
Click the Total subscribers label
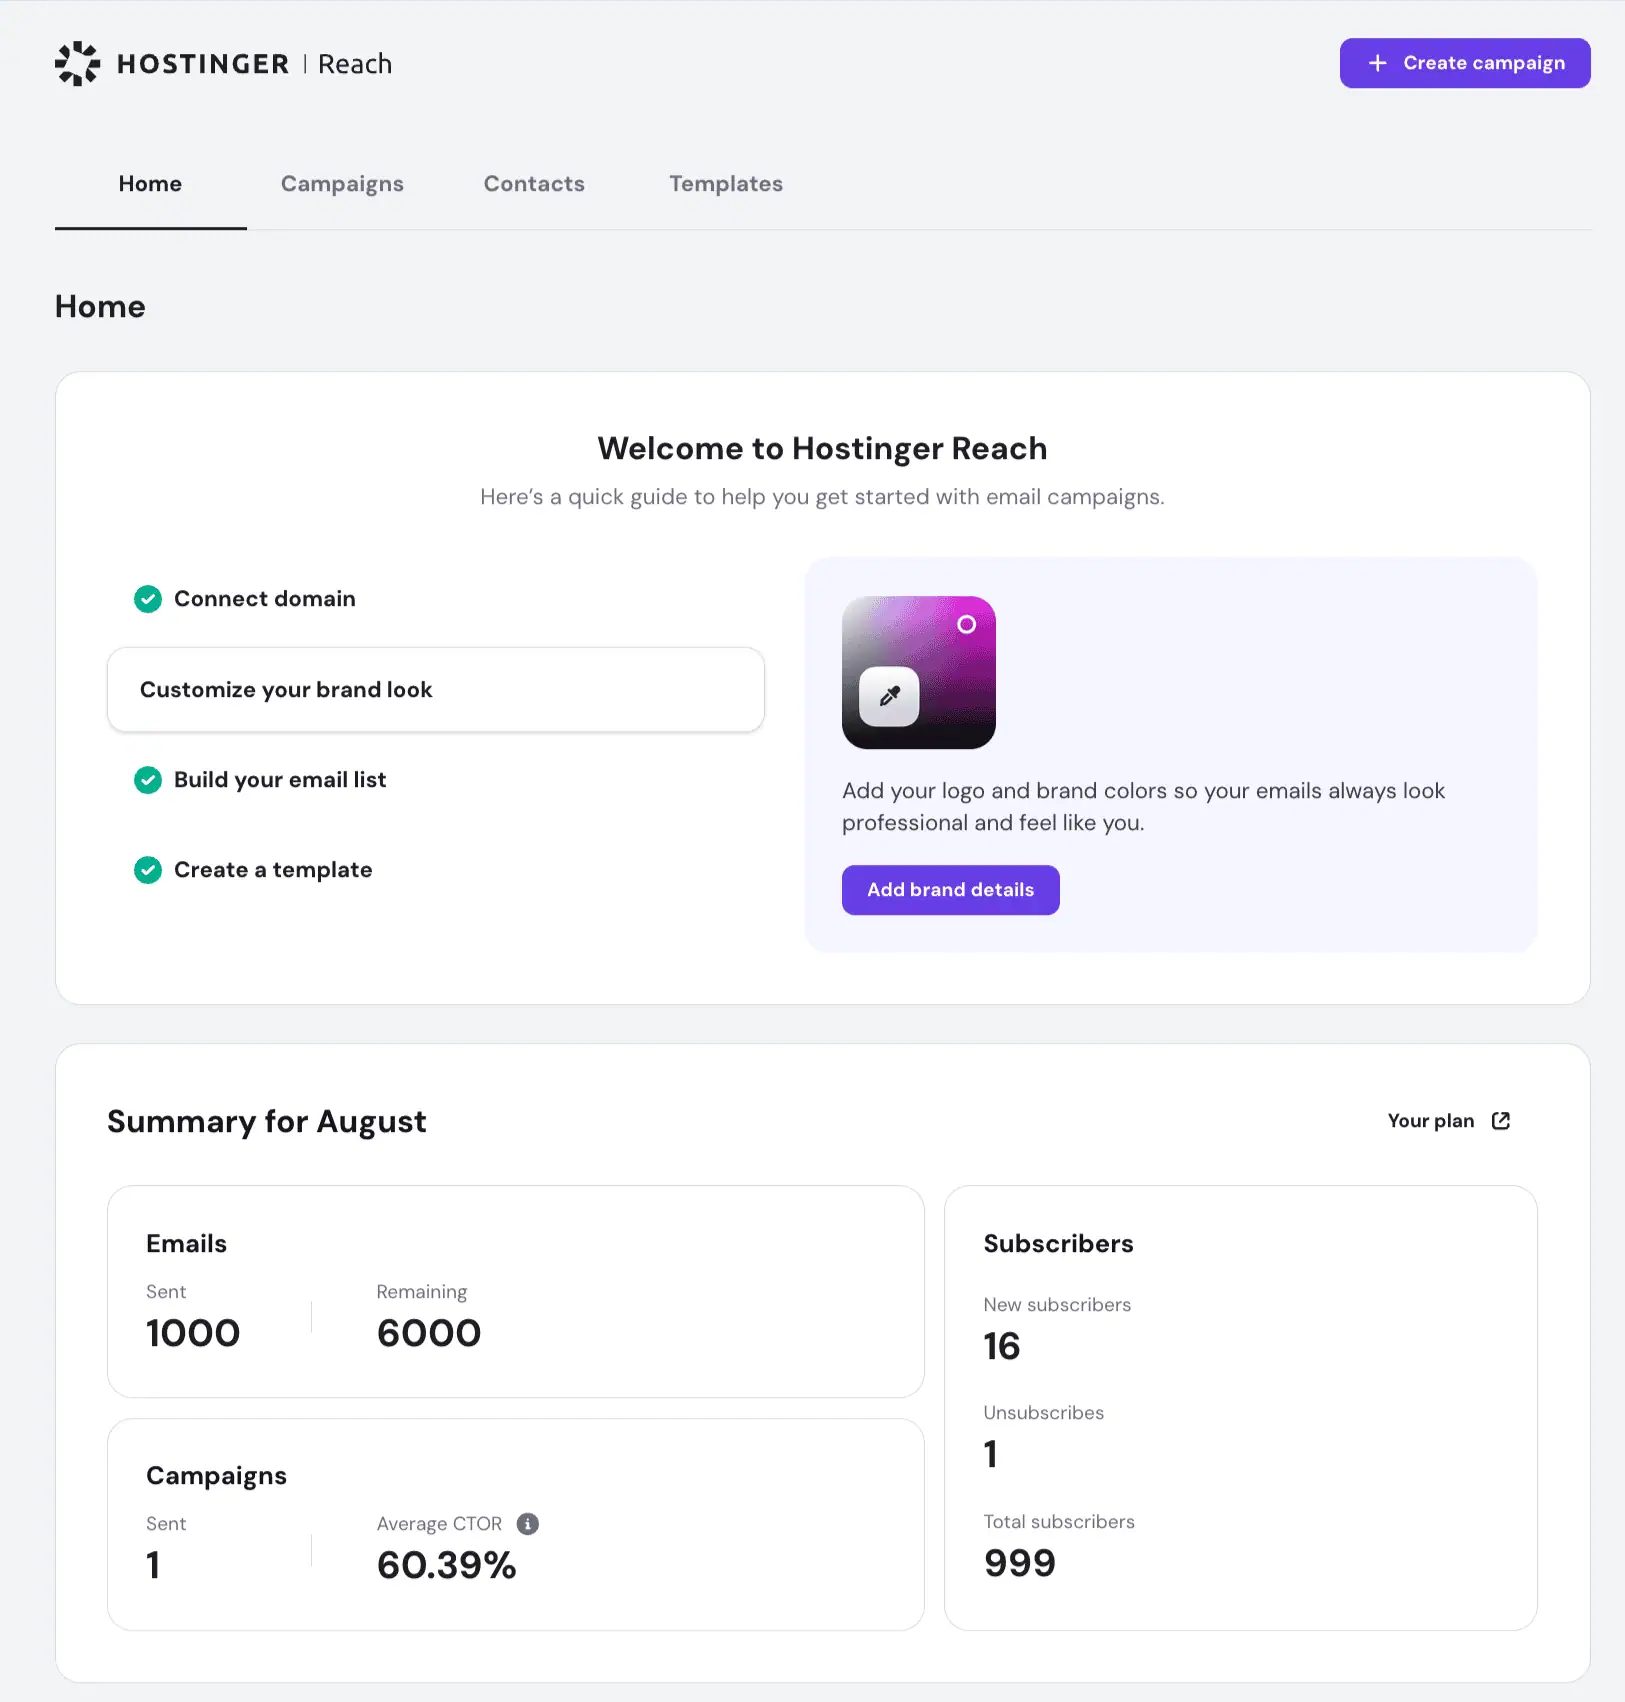point(1059,1522)
